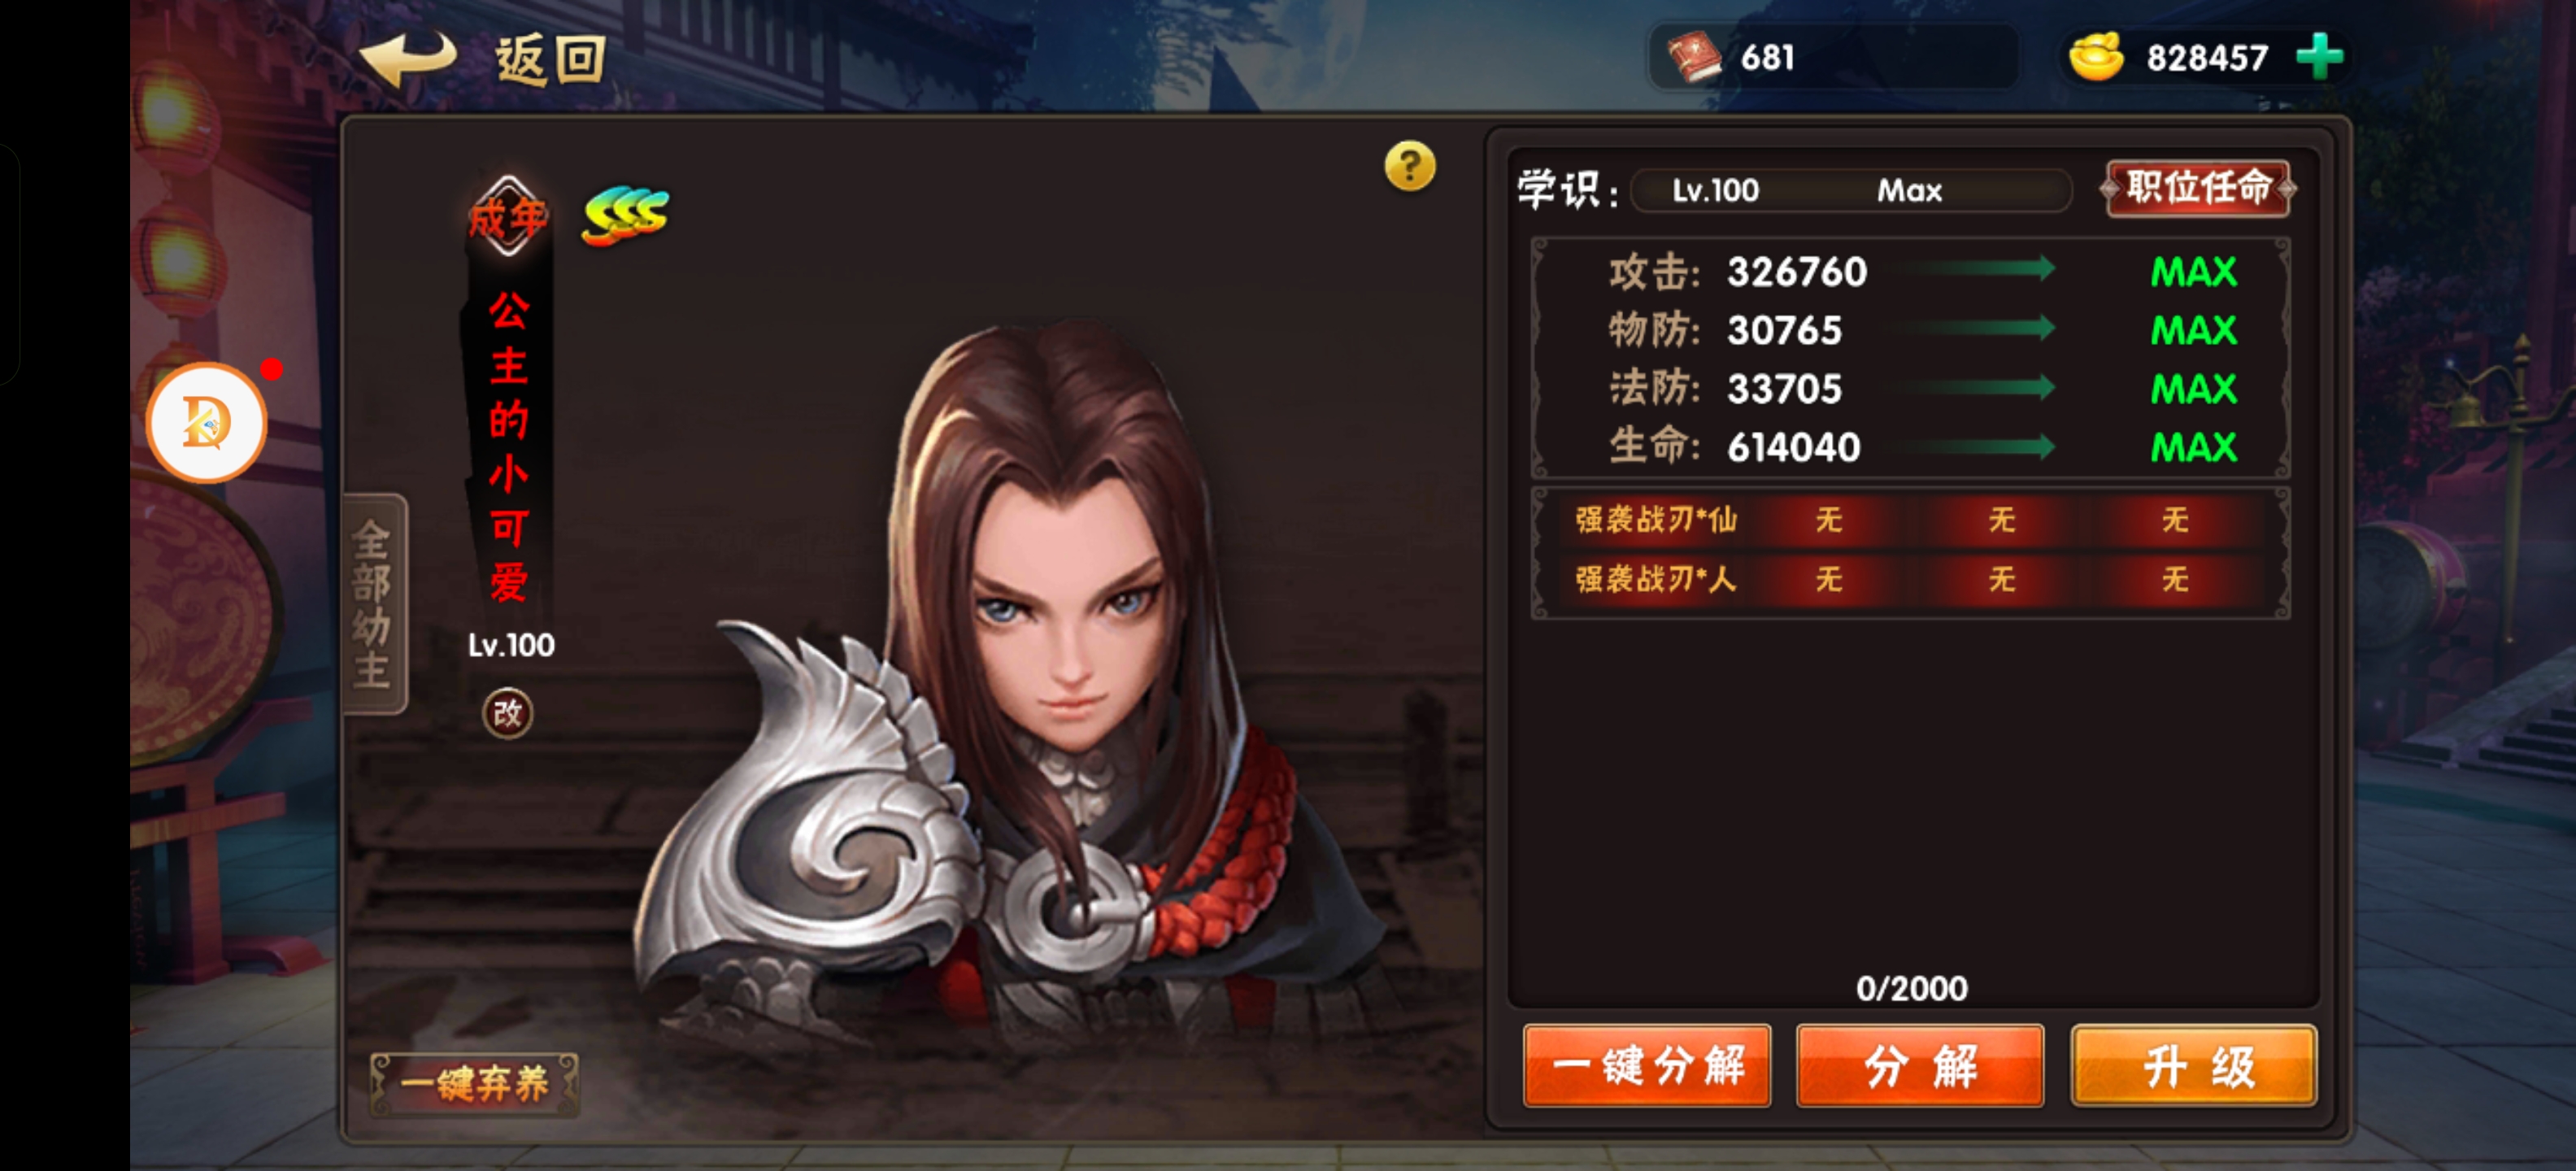Click the 分解 decompose button
Image resolution: width=2576 pixels, height=1171 pixels.
pyautogui.click(x=1920, y=1065)
